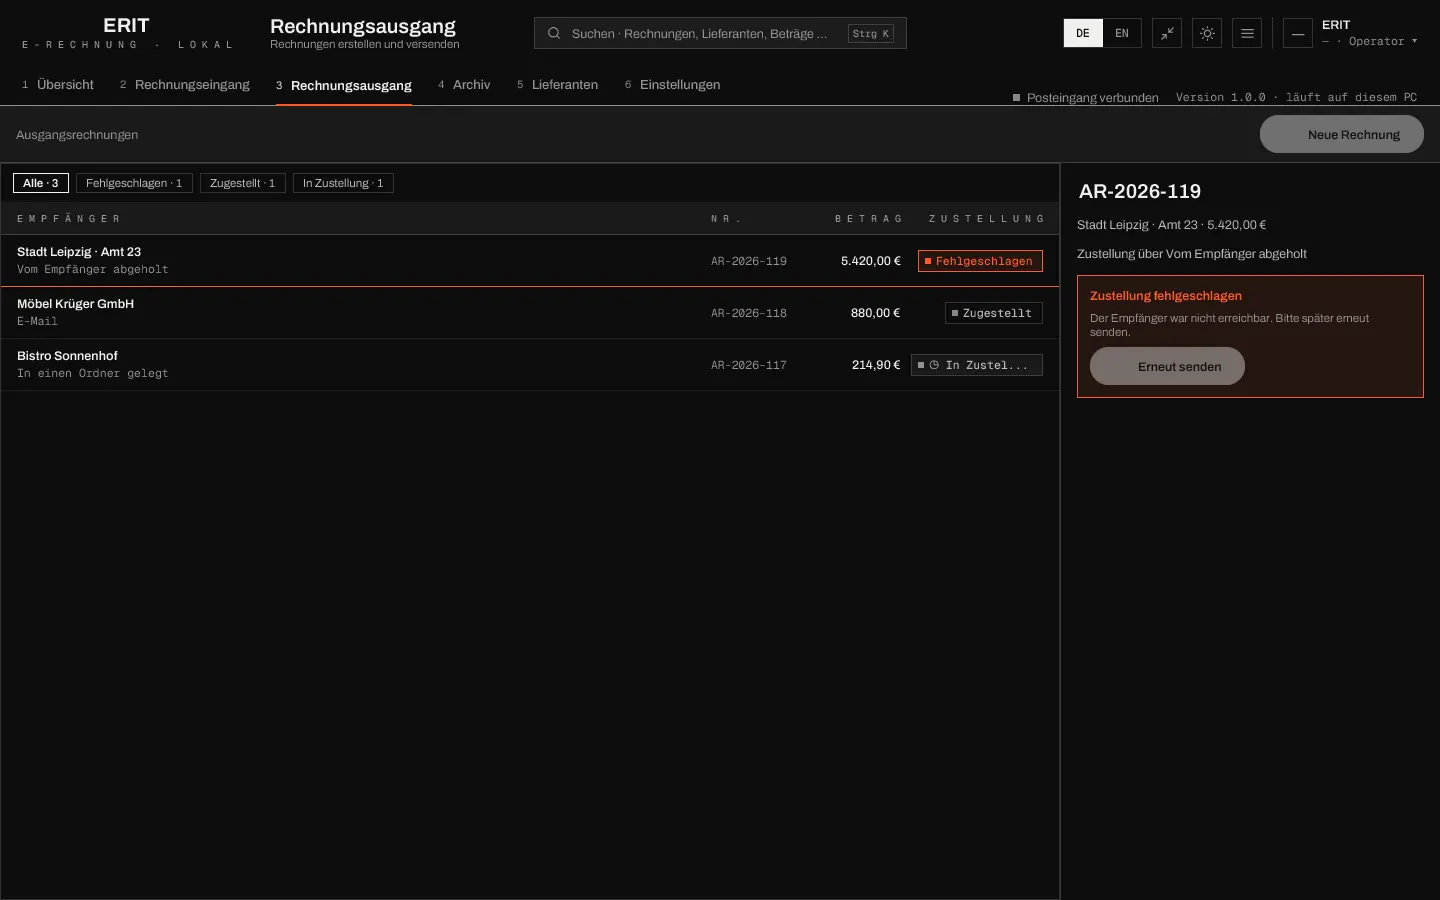Switch language to DE
The width and height of the screenshot is (1440, 900).
pyautogui.click(x=1083, y=33)
